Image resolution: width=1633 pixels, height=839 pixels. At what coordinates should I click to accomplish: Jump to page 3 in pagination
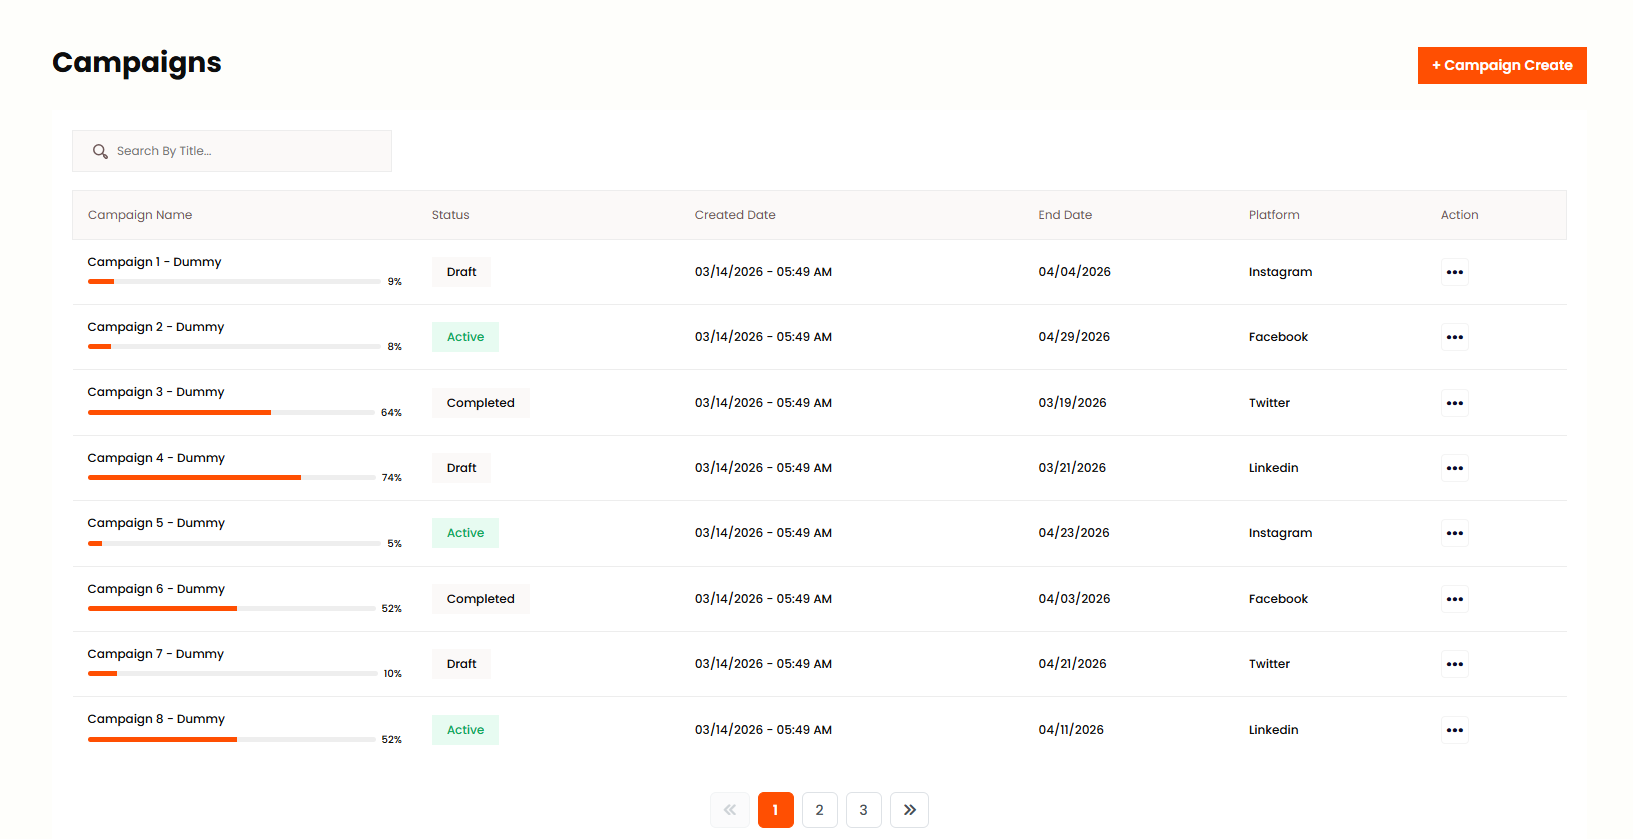click(863, 810)
